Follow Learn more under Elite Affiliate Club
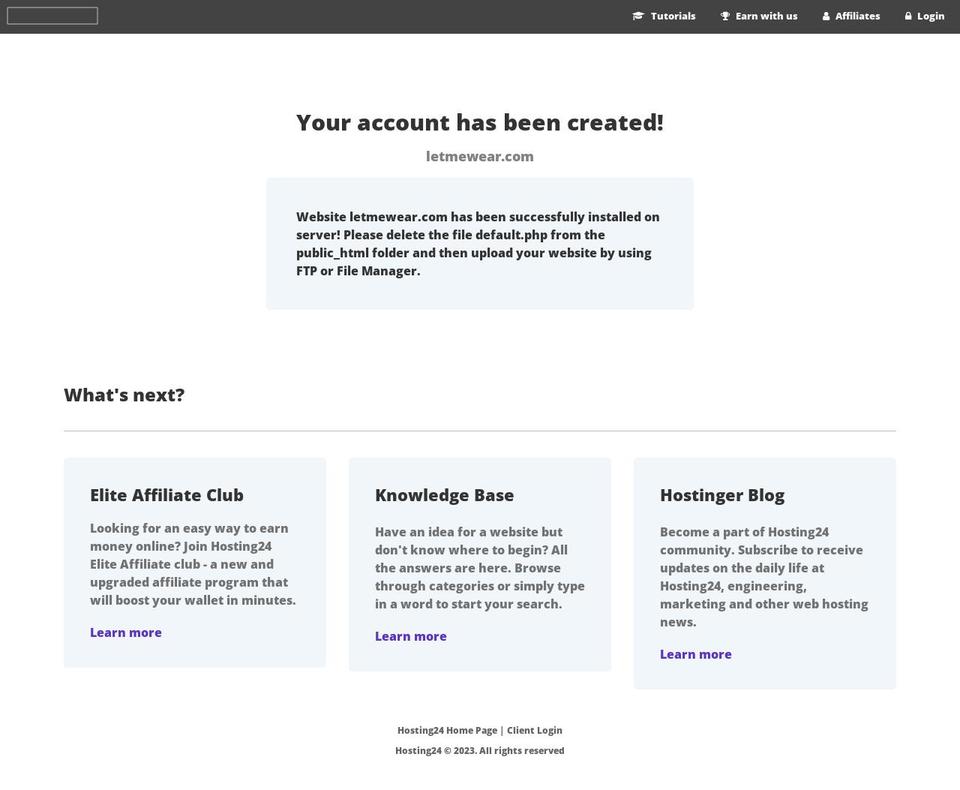Image resolution: width=960 pixels, height=790 pixels. coord(126,633)
